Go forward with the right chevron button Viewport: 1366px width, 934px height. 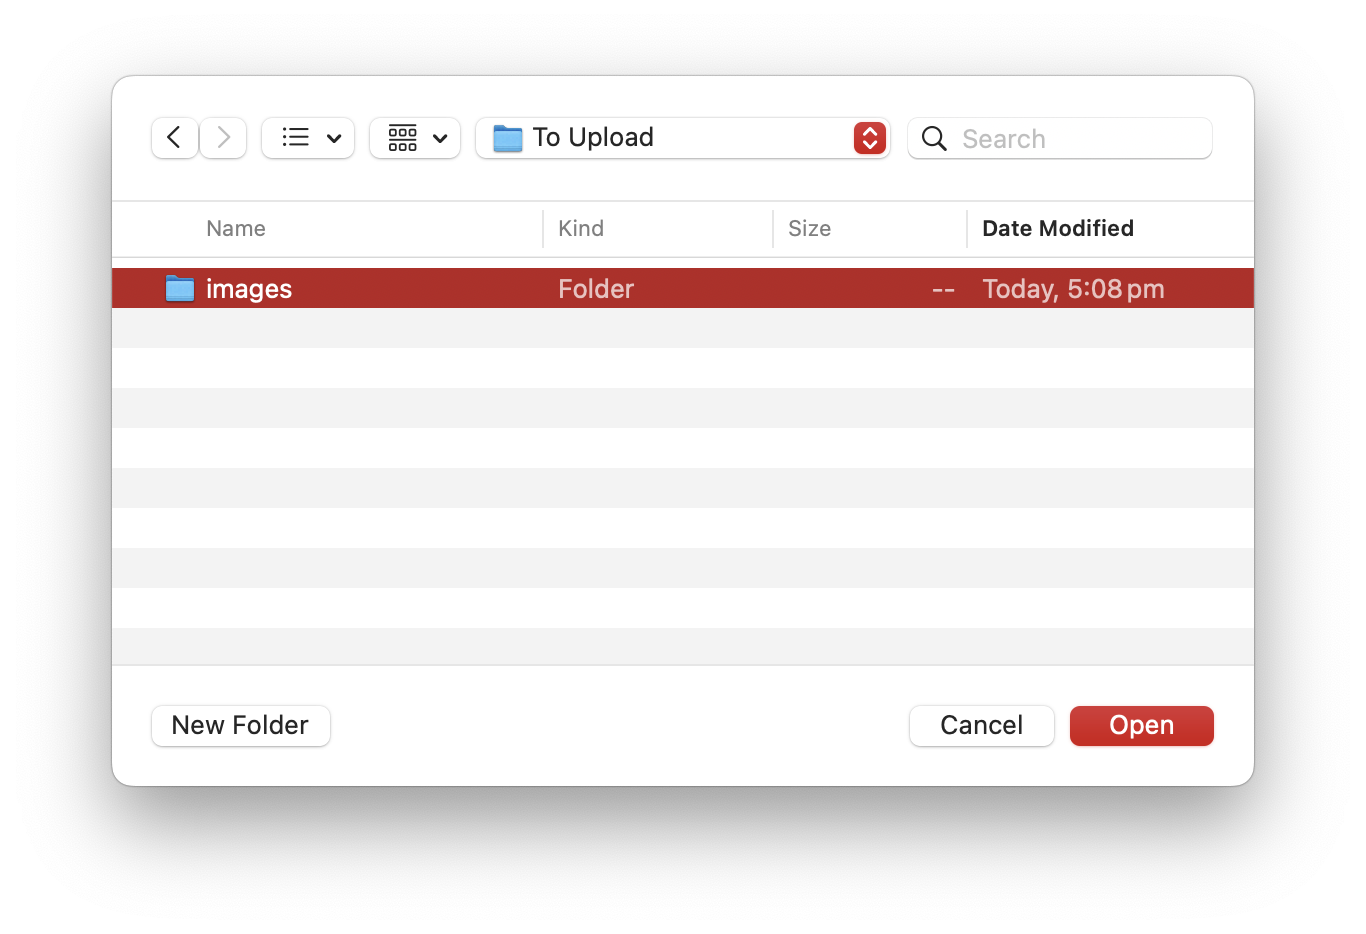tap(223, 138)
